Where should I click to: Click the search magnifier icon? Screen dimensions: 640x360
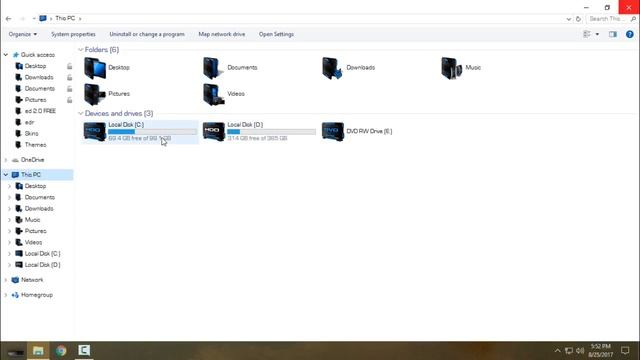[x=633, y=19]
